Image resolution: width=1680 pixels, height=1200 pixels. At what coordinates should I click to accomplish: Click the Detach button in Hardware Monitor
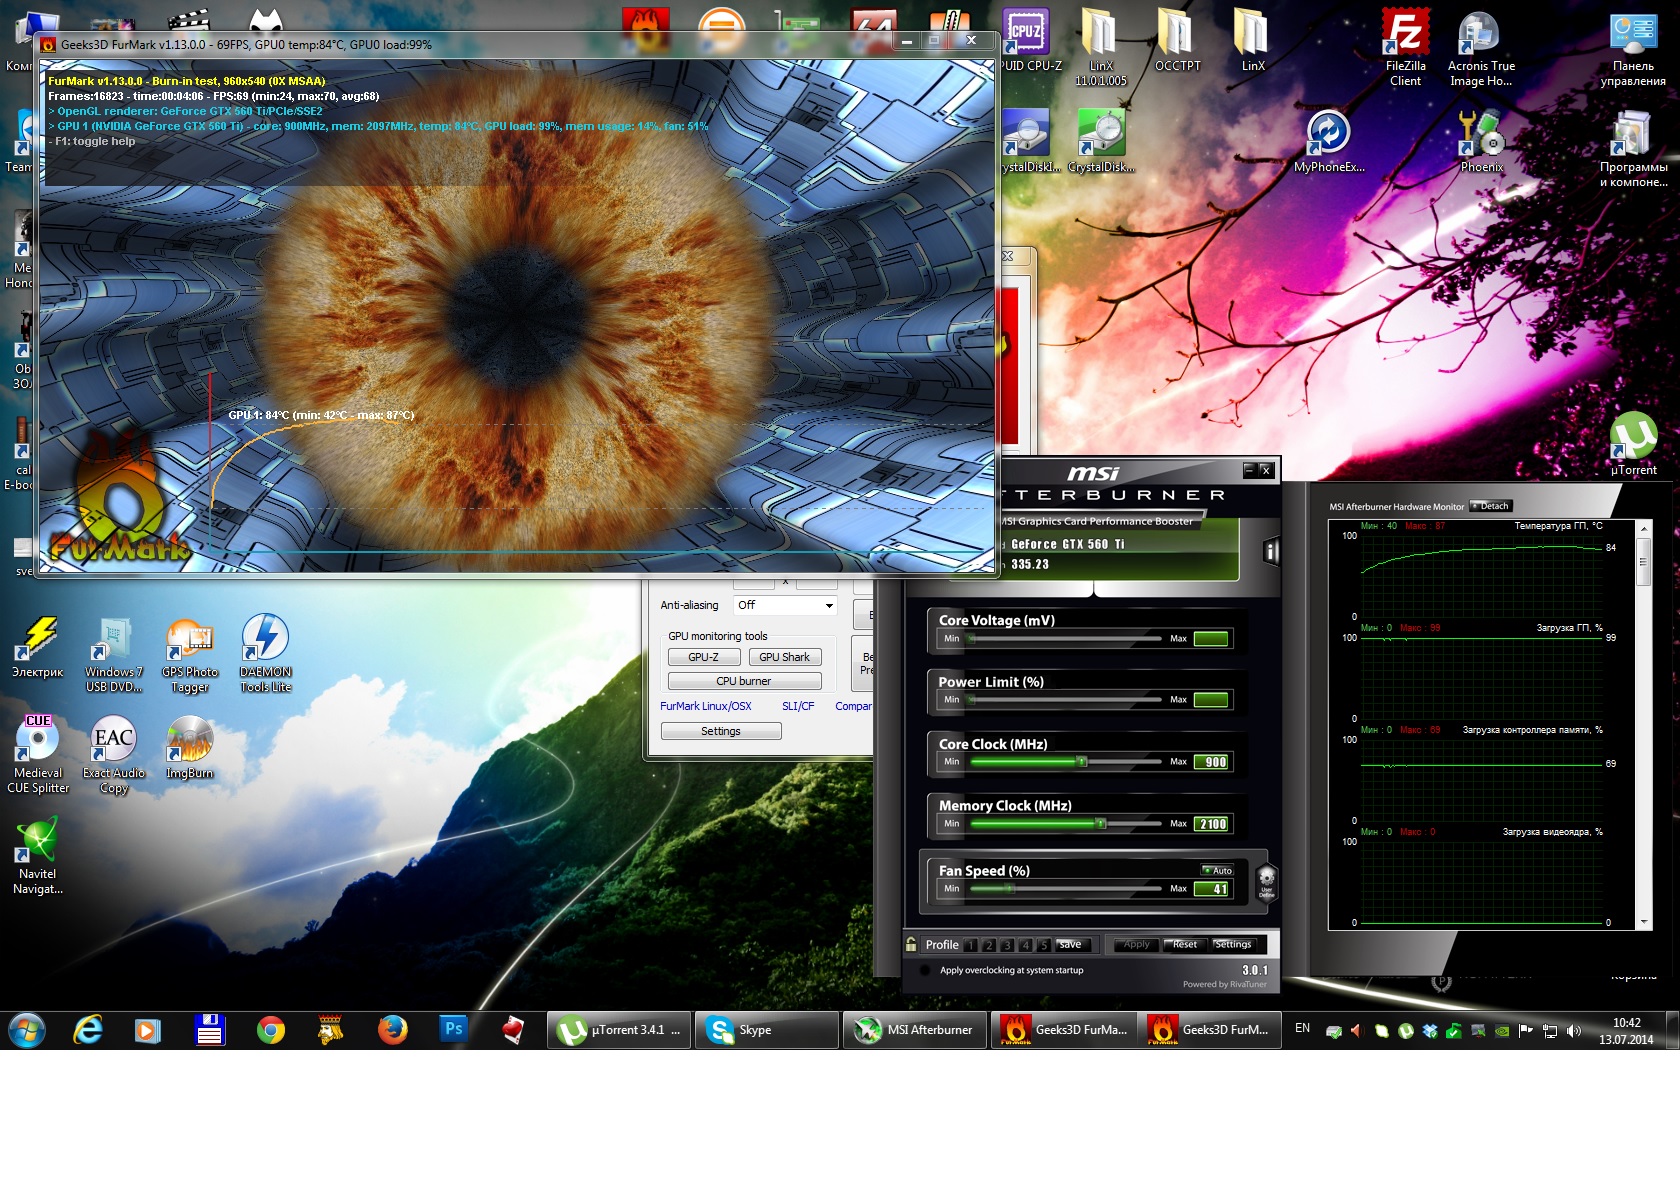(x=1491, y=506)
